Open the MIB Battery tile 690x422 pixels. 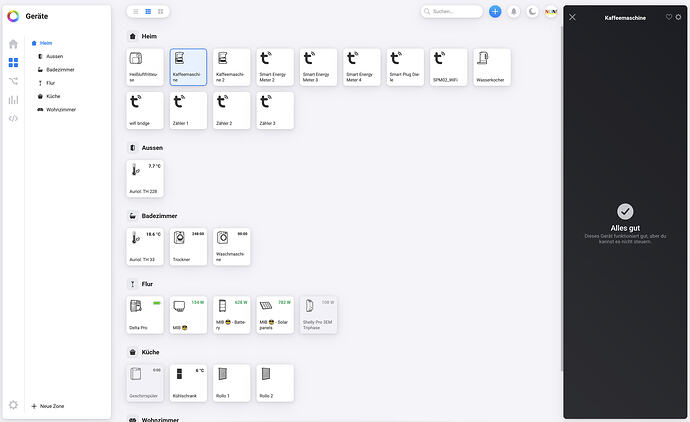[x=231, y=315]
